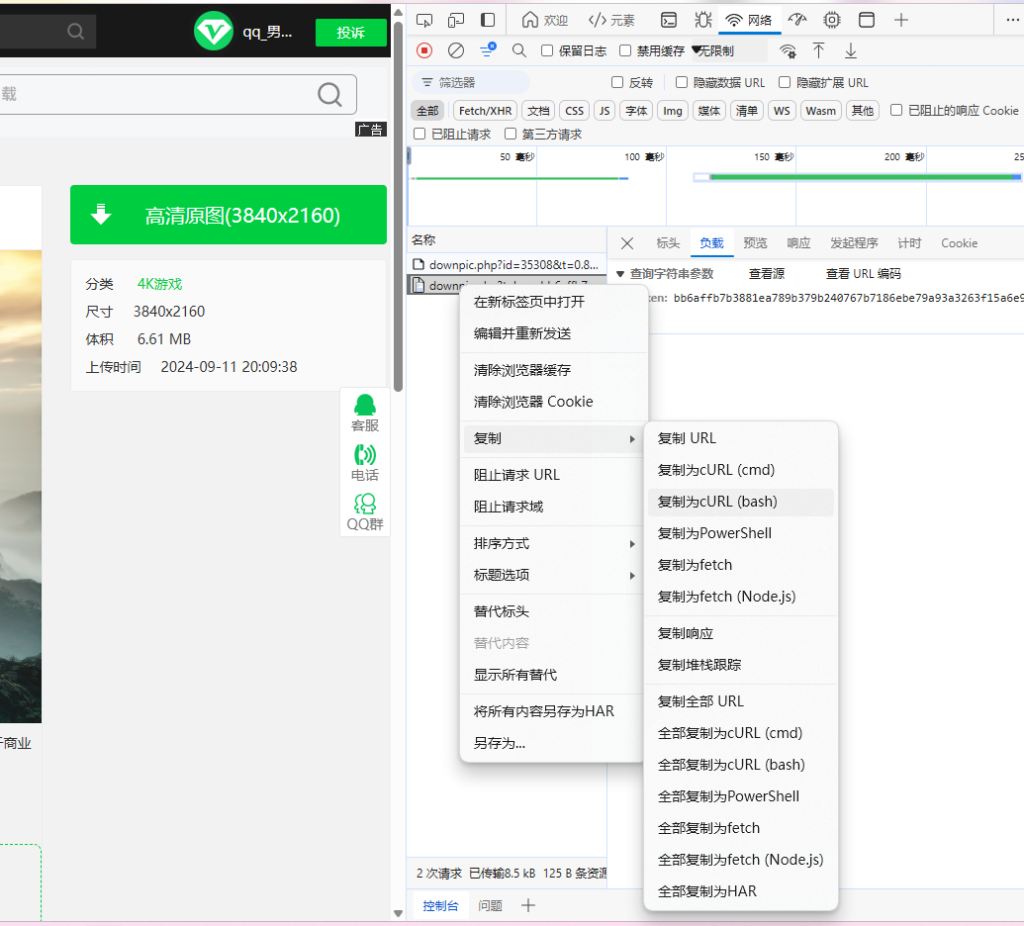Open the 无限制 throttling dropdown
The height and width of the screenshot is (926, 1024).
tap(713, 50)
